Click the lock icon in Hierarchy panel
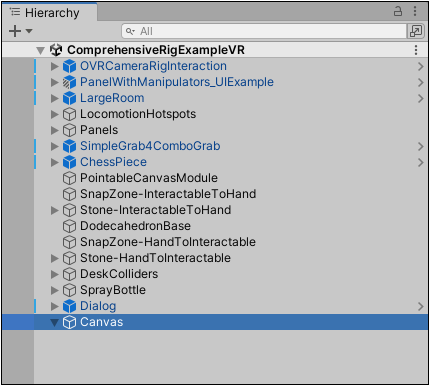The width and height of the screenshot is (430, 386). 398,11
